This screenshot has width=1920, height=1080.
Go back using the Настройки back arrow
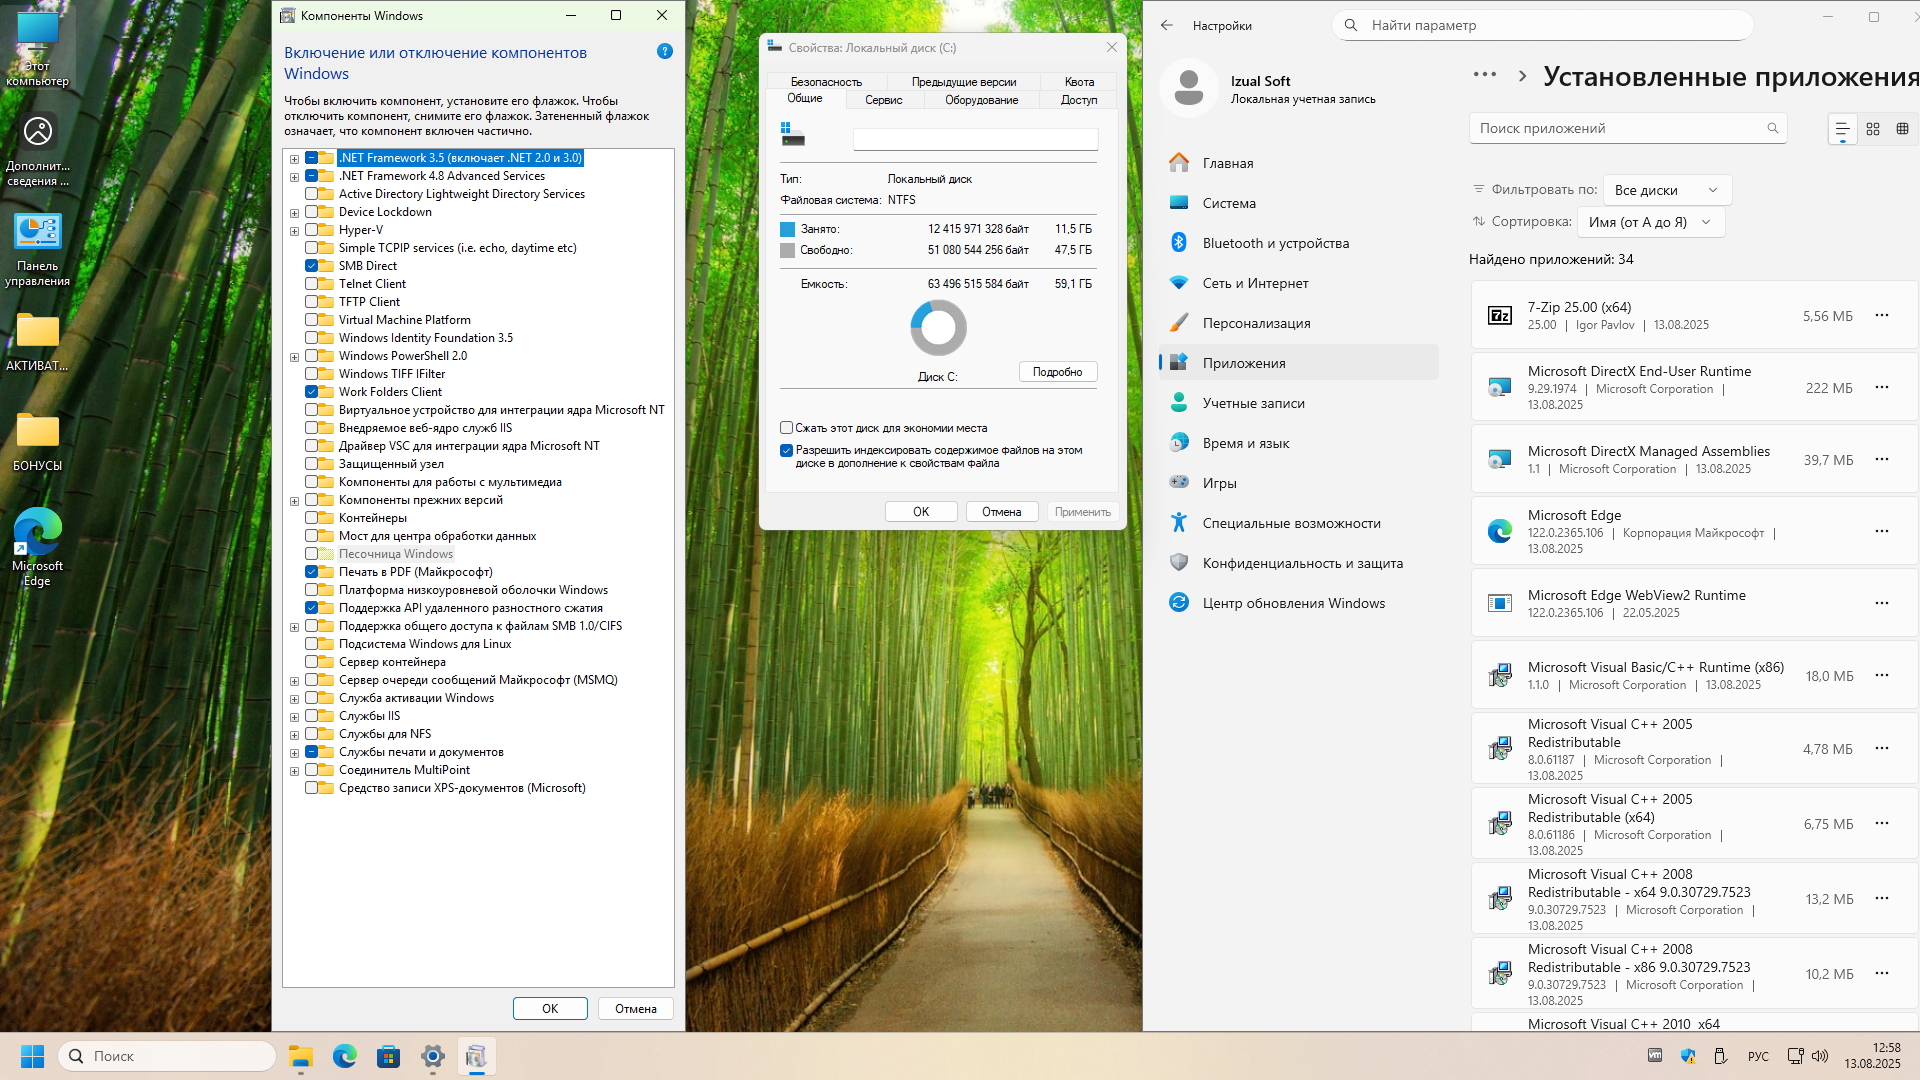click(1167, 25)
